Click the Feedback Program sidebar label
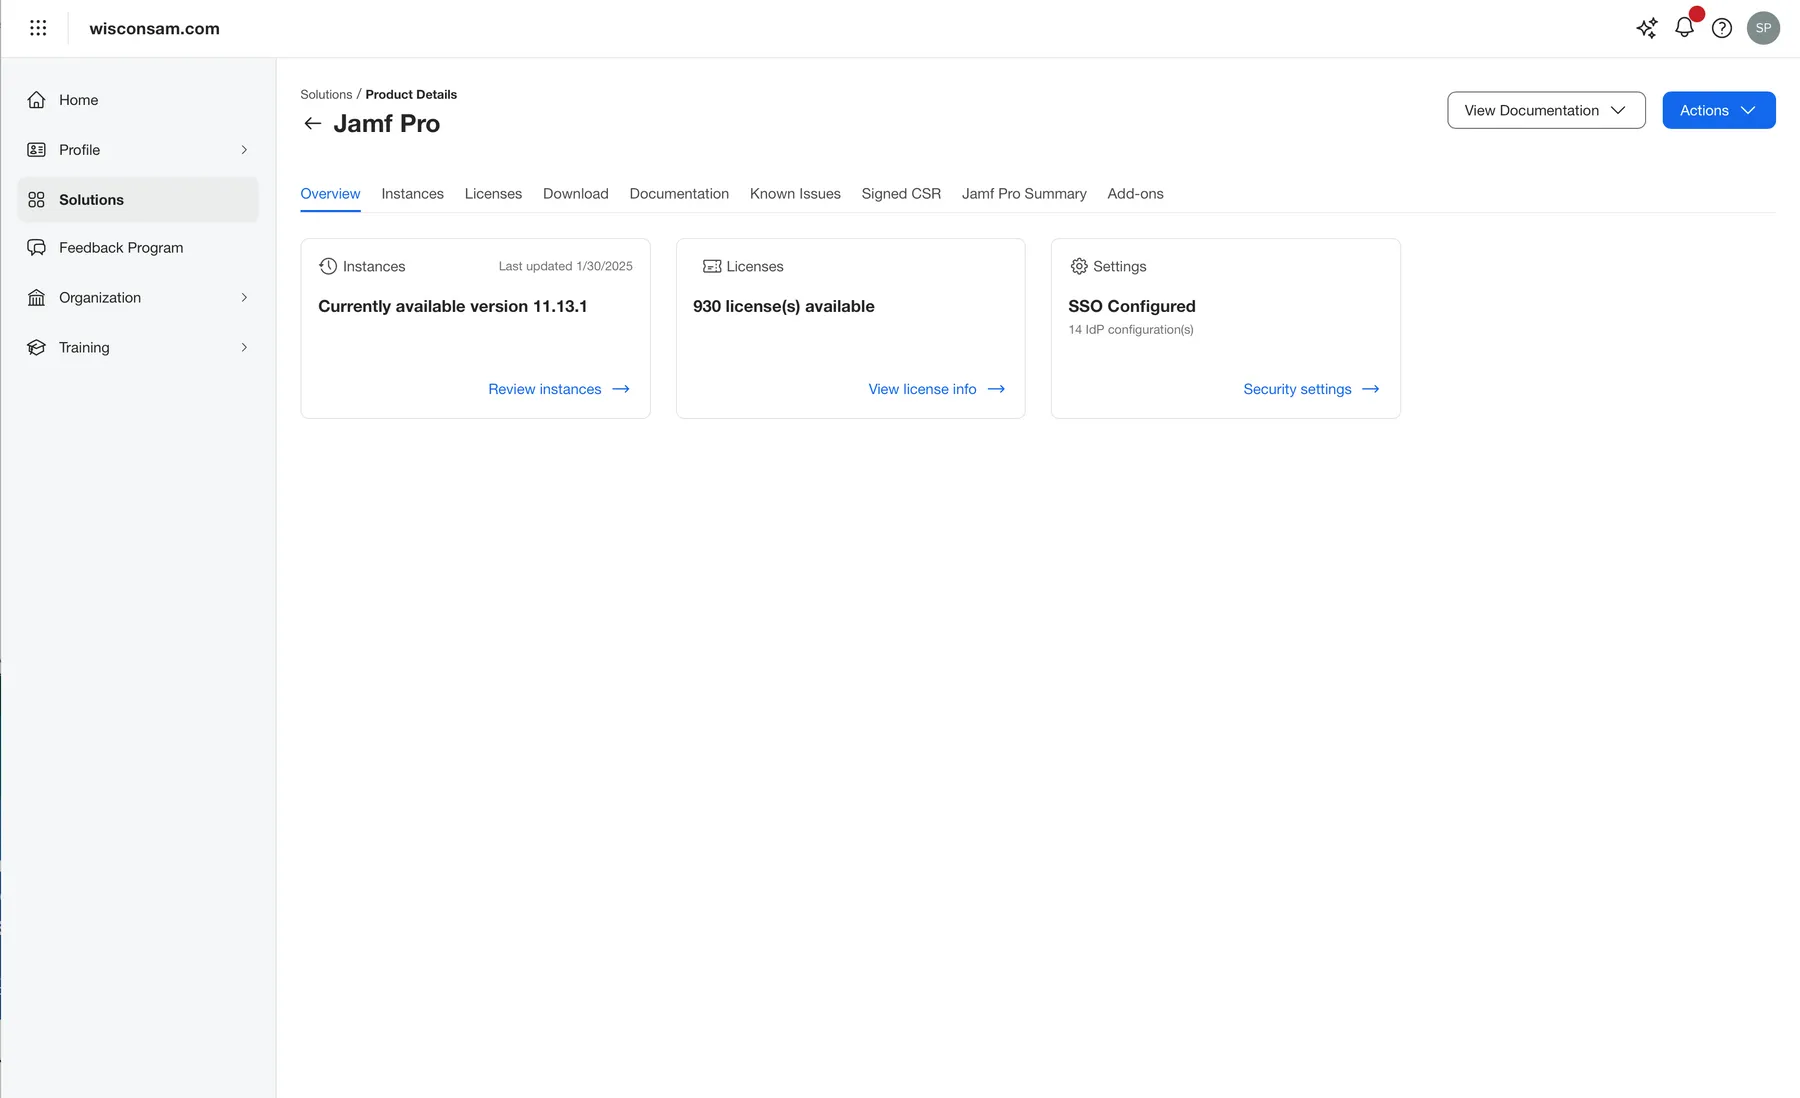The height and width of the screenshot is (1098, 1800). click(x=121, y=248)
